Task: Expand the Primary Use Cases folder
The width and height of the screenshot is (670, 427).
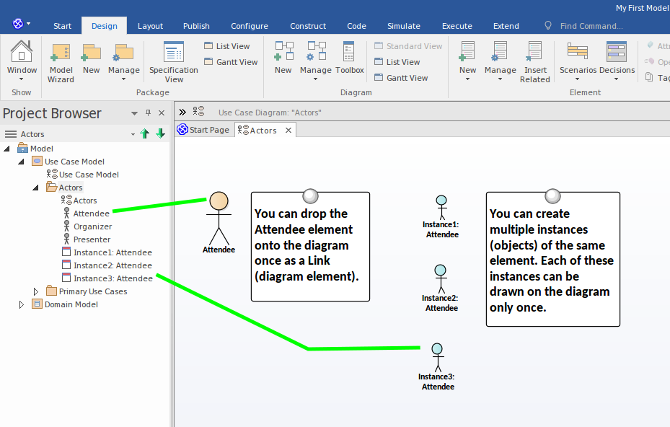Action: [37, 291]
